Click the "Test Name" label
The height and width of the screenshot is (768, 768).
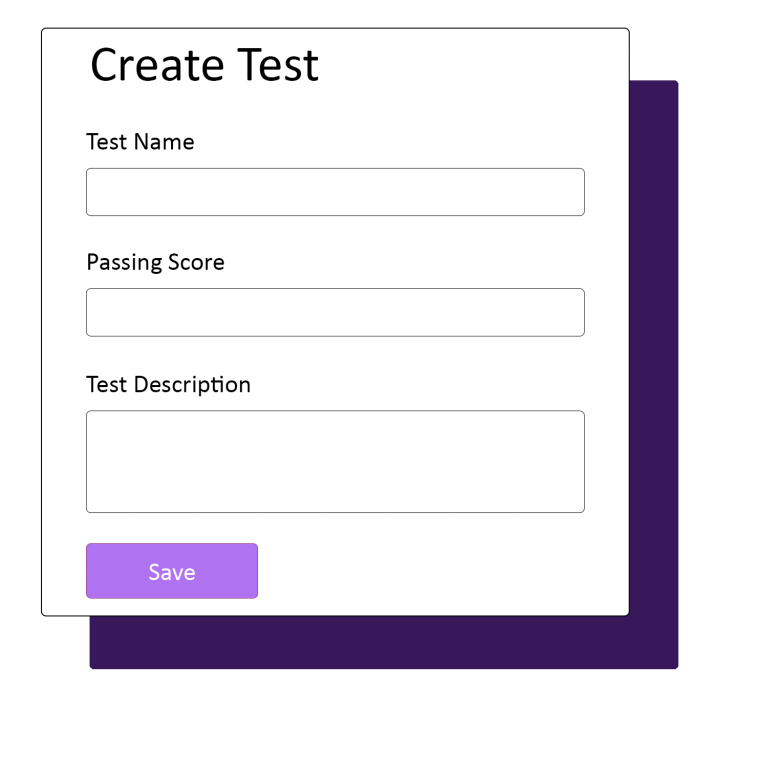140,142
